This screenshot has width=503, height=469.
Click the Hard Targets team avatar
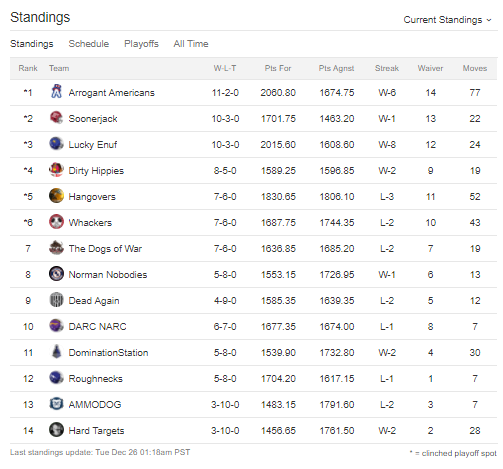(x=56, y=430)
